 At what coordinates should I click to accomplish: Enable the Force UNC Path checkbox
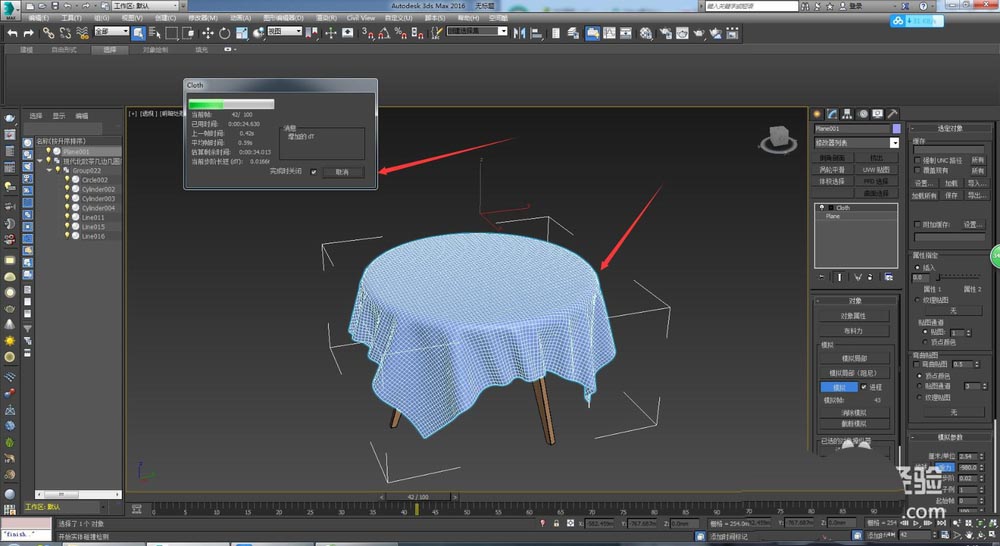click(918, 160)
